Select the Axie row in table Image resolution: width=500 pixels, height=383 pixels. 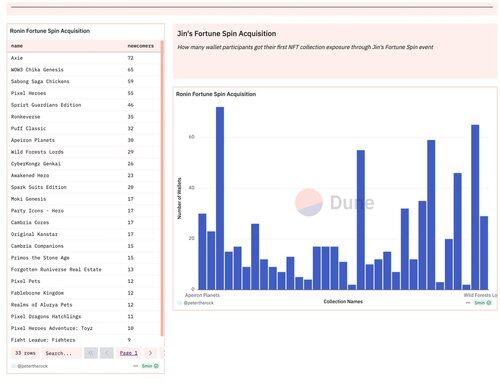tap(85, 58)
